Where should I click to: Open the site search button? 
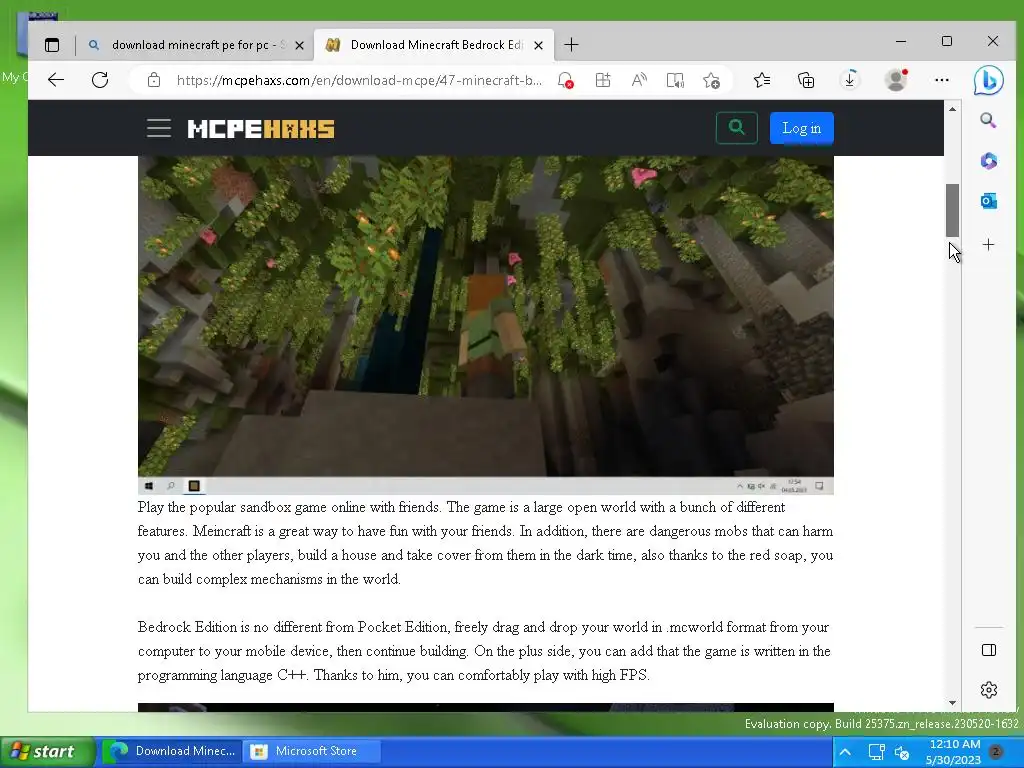click(x=737, y=127)
